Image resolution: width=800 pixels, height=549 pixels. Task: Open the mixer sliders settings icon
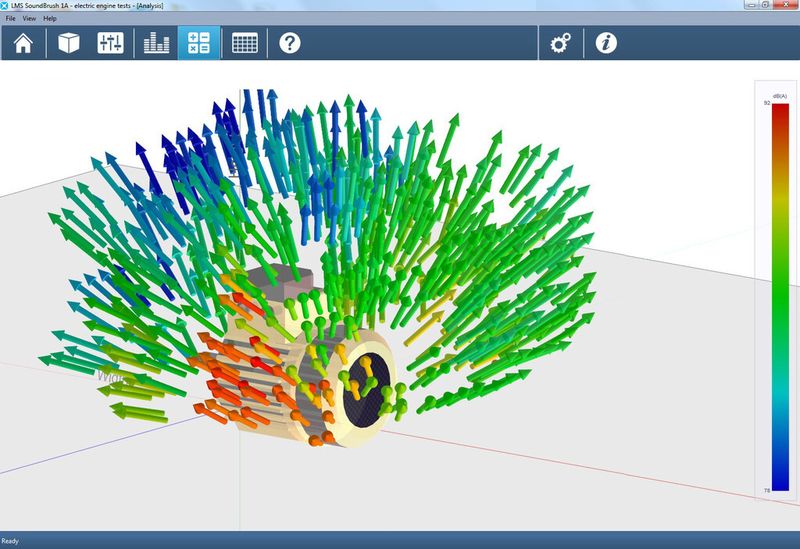click(x=110, y=43)
